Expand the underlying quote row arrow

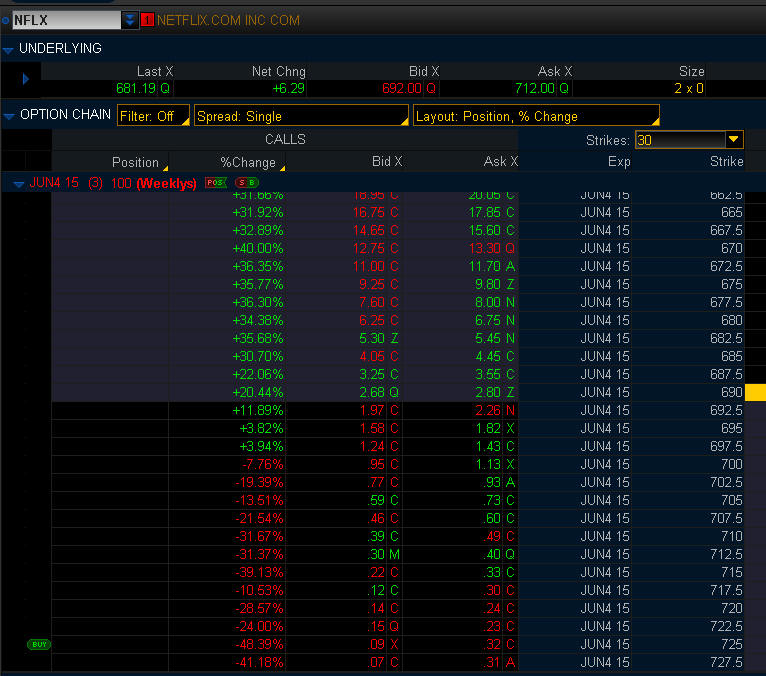click(25, 79)
